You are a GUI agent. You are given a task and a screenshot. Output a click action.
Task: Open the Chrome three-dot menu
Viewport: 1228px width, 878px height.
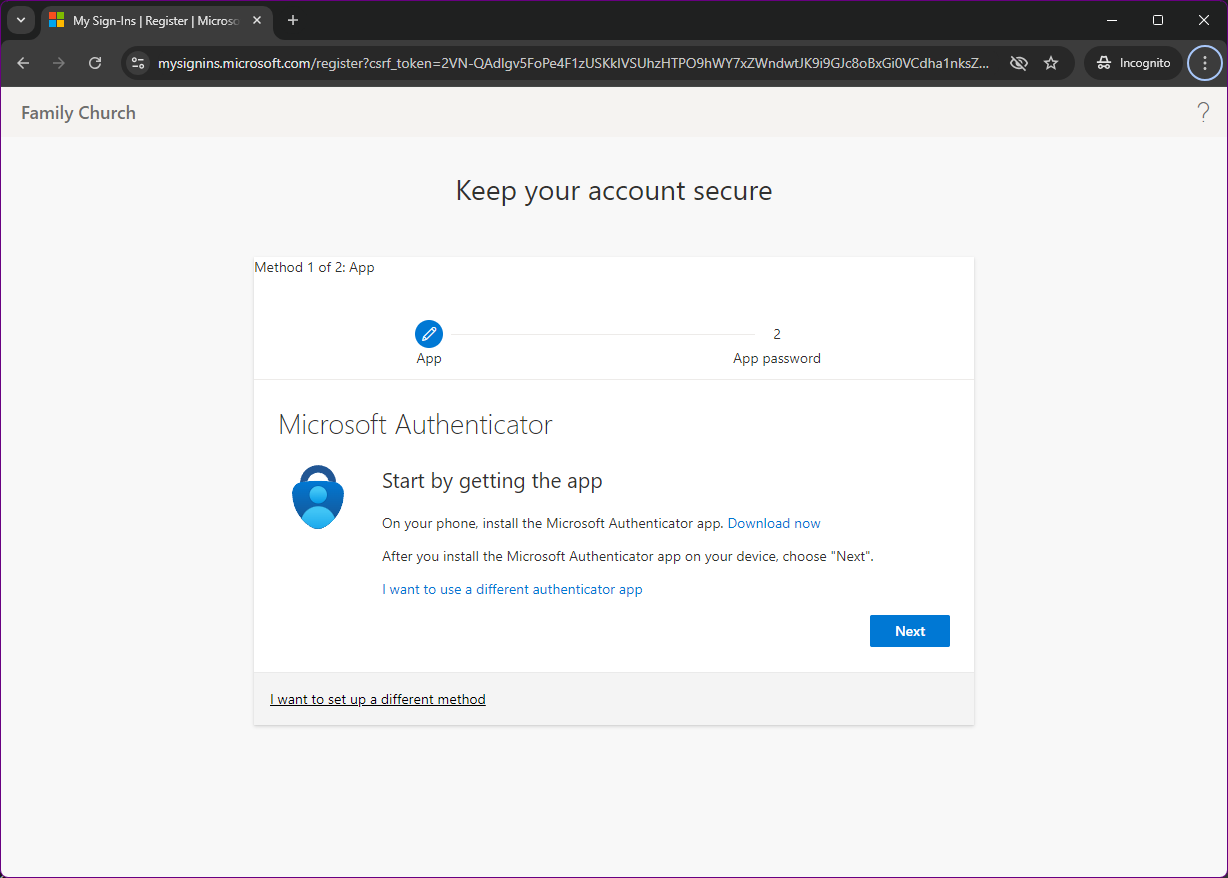point(1204,63)
